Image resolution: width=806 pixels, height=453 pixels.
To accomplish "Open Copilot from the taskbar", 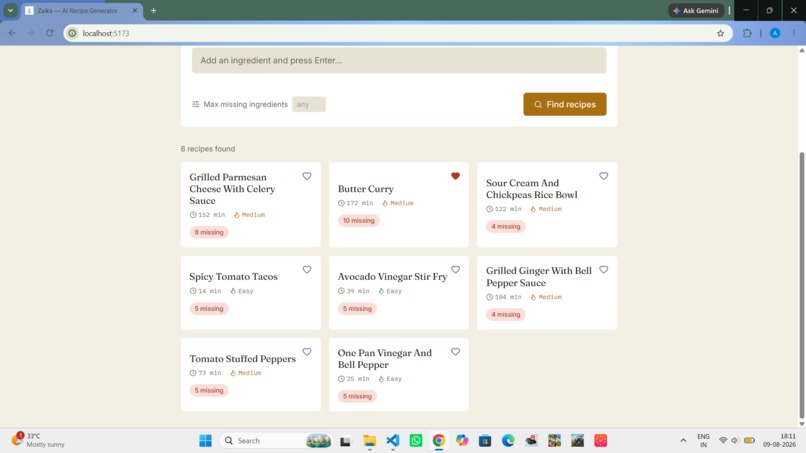I will pos(462,441).
